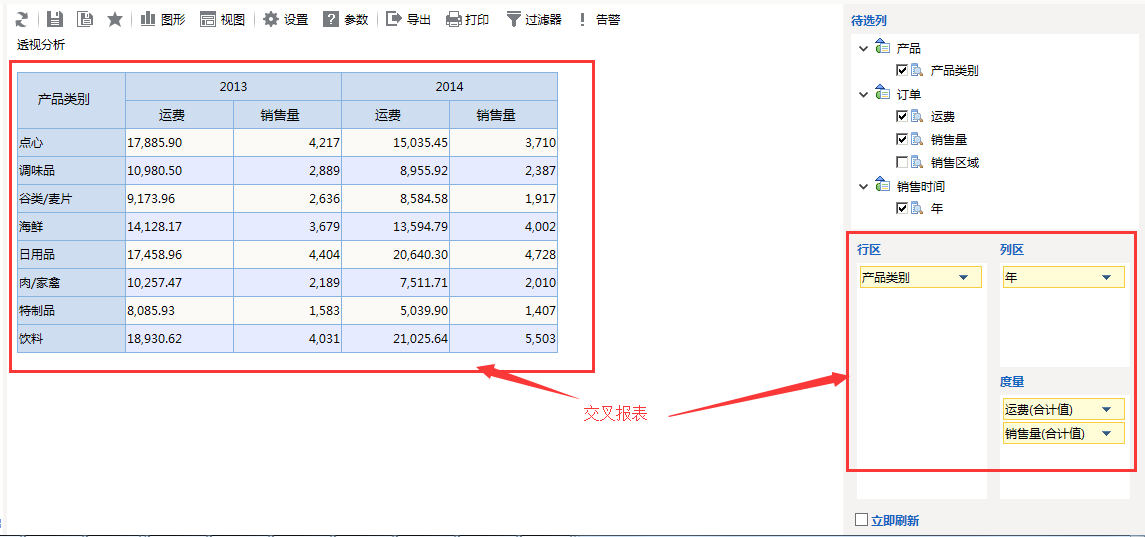Check the 销售区域 checkbox
1145x537 pixels.
click(902, 162)
